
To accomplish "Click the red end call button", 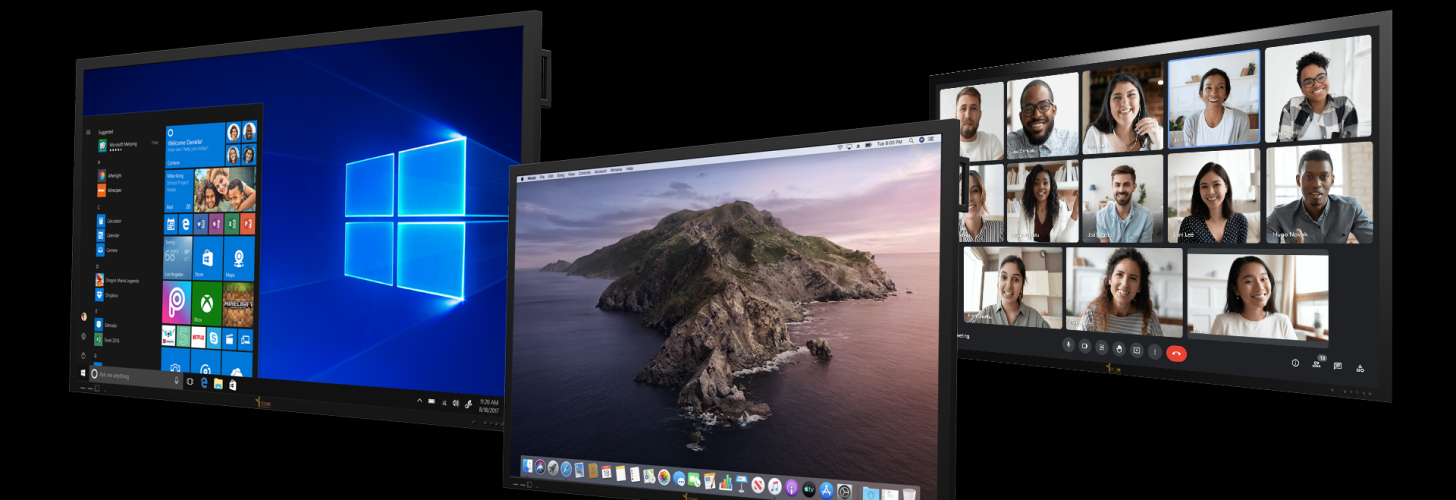I will [1176, 352].
